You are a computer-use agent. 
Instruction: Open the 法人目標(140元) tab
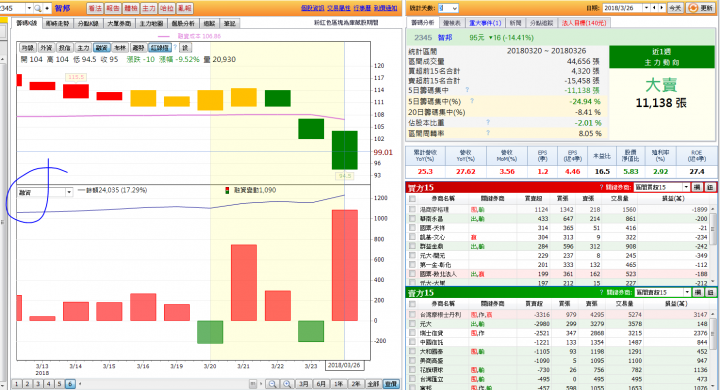click(x=584, y=23)
